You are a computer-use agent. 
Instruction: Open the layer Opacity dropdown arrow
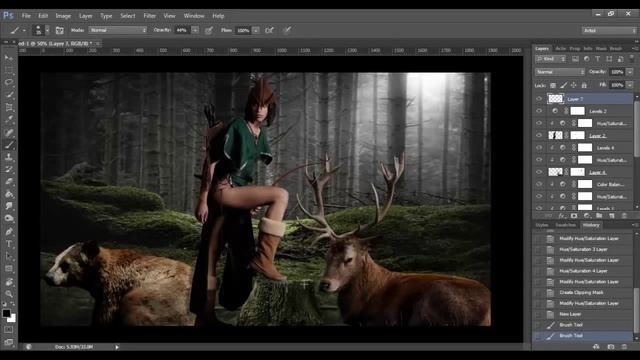pyautogui.click(x=630, y=72)
